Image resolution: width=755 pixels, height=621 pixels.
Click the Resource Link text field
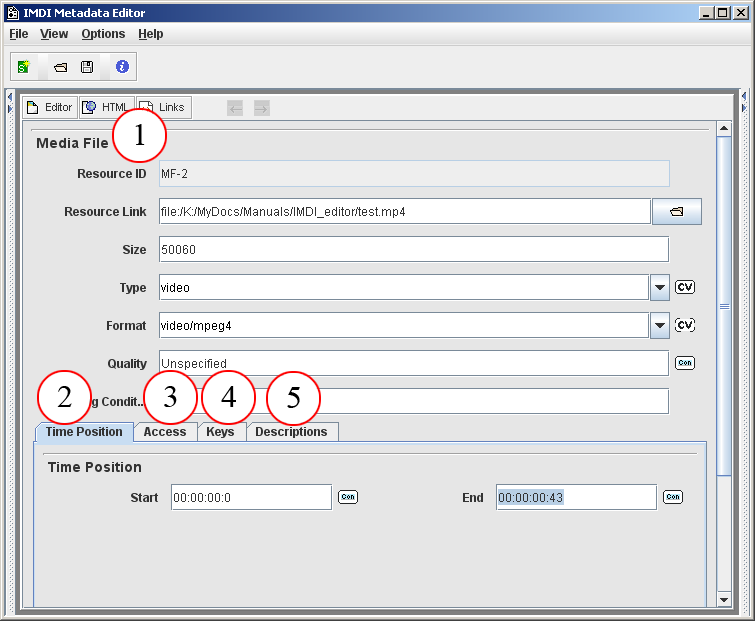405,211
